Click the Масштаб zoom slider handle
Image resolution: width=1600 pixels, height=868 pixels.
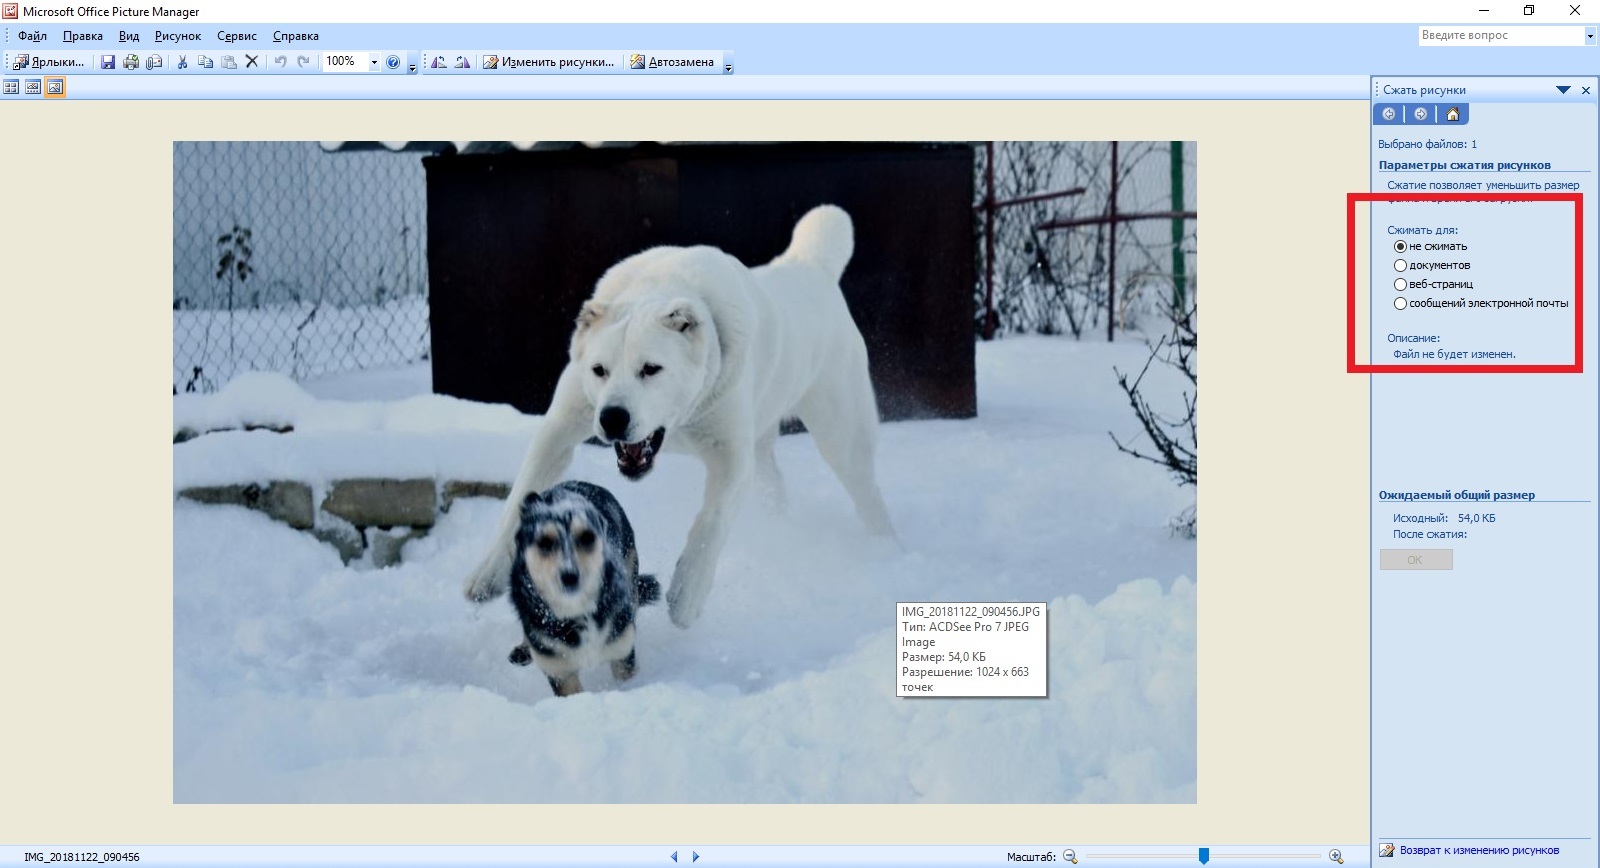click(1204, 856)
